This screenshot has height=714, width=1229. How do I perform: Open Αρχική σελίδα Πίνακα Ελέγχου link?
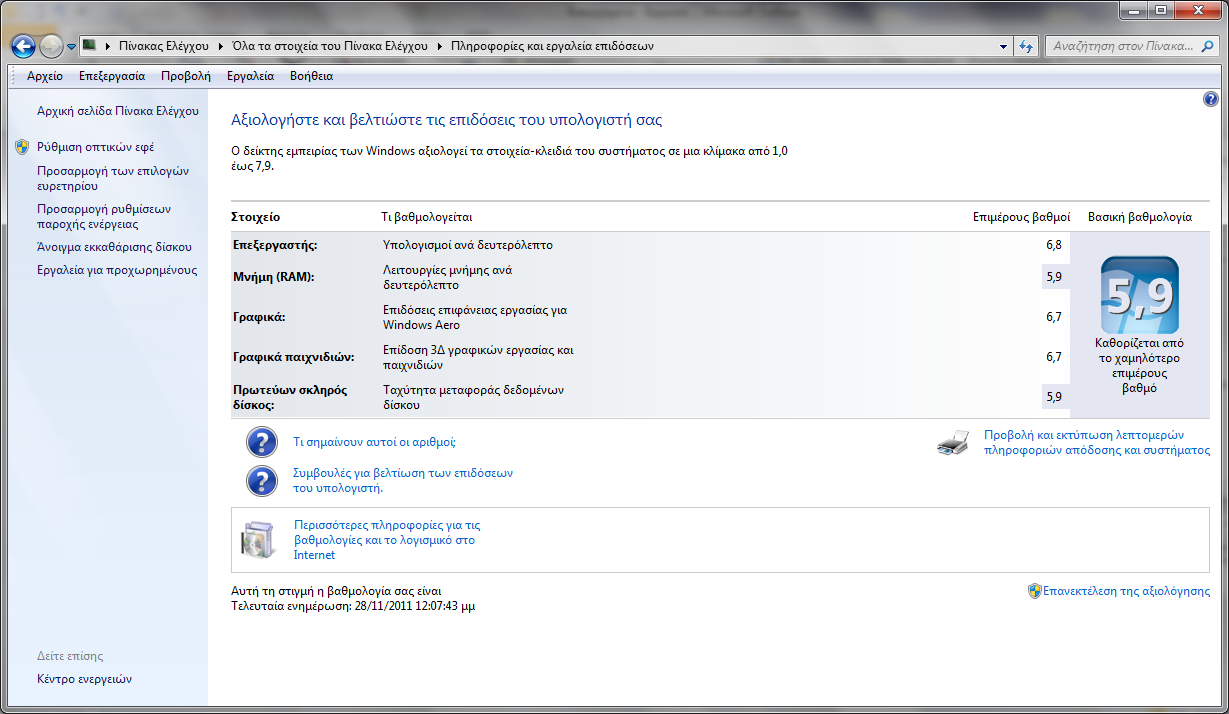click(118, 111)
